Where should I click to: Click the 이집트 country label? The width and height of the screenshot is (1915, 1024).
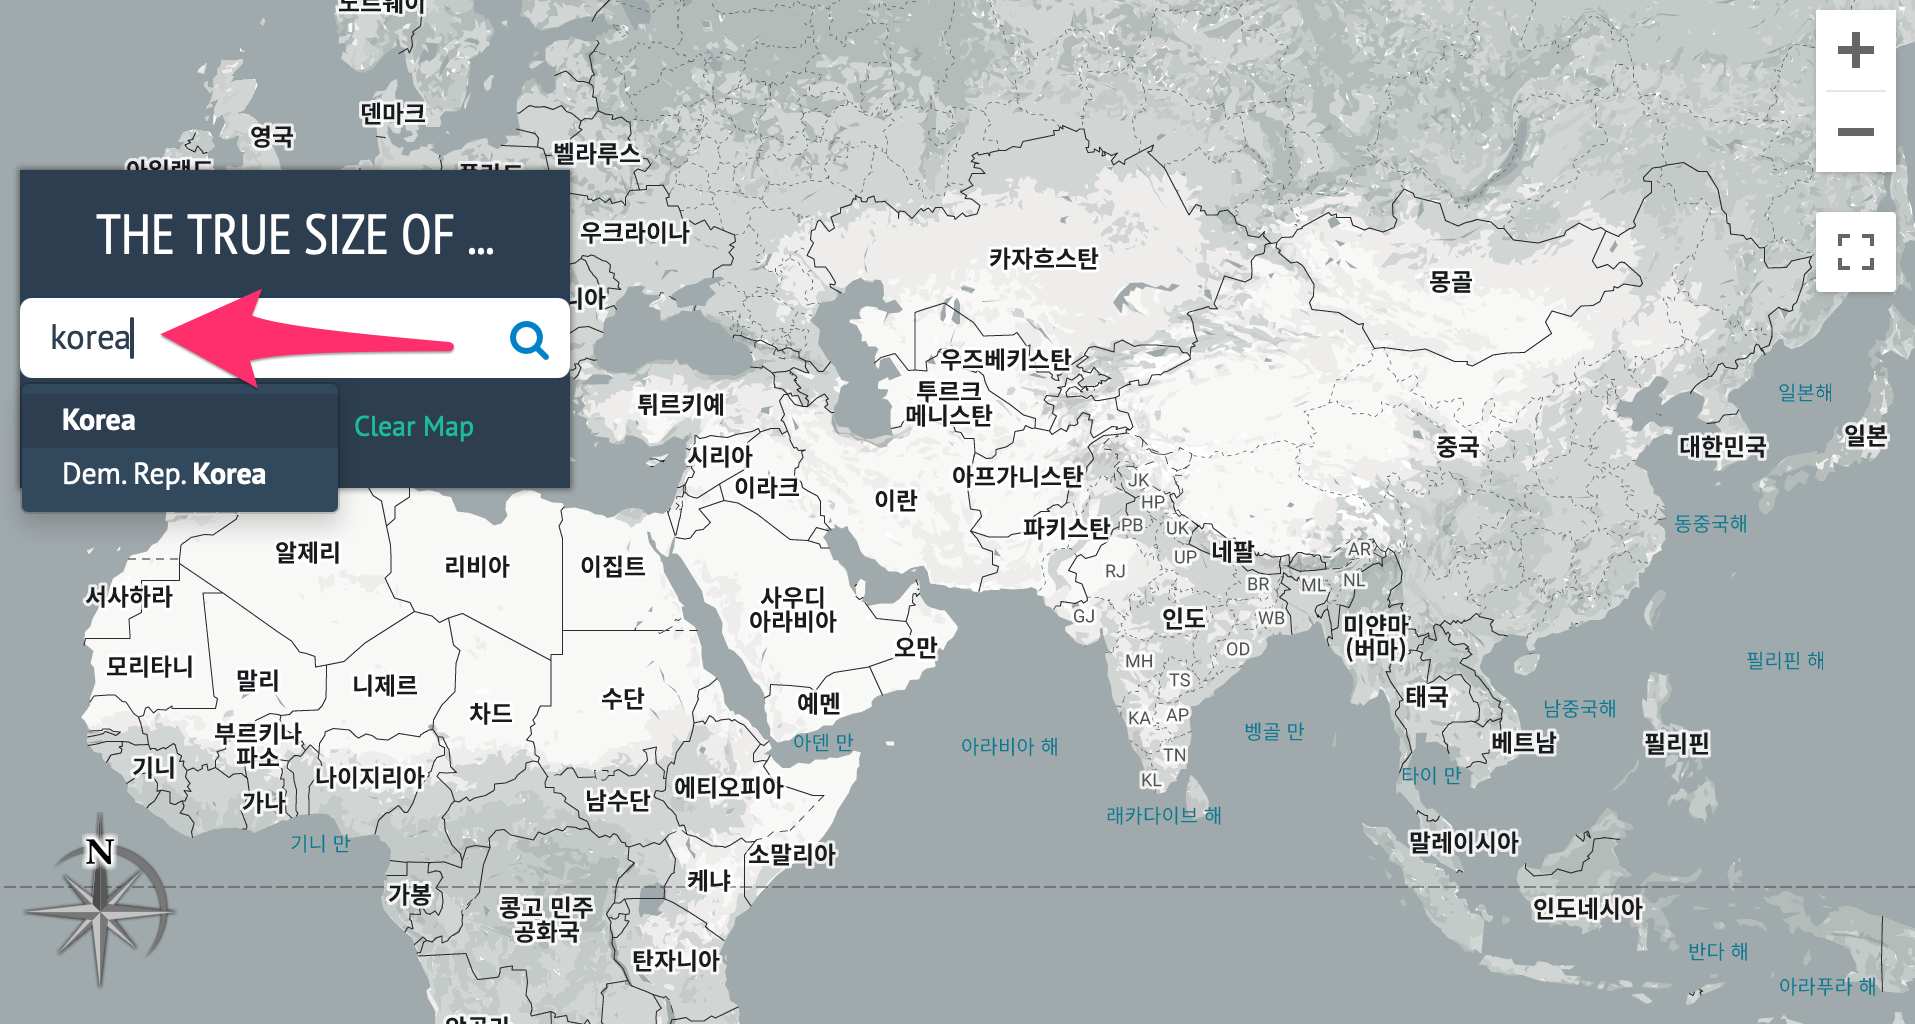613,566
